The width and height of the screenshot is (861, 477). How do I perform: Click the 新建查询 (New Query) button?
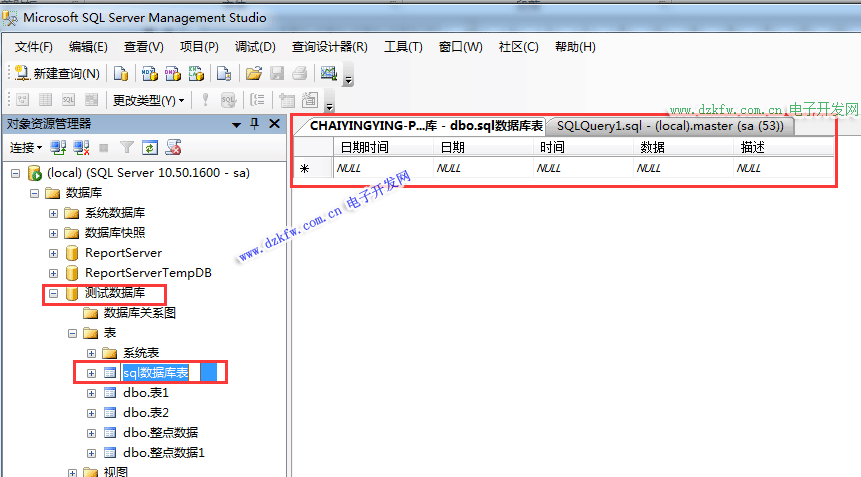[57, 73]
